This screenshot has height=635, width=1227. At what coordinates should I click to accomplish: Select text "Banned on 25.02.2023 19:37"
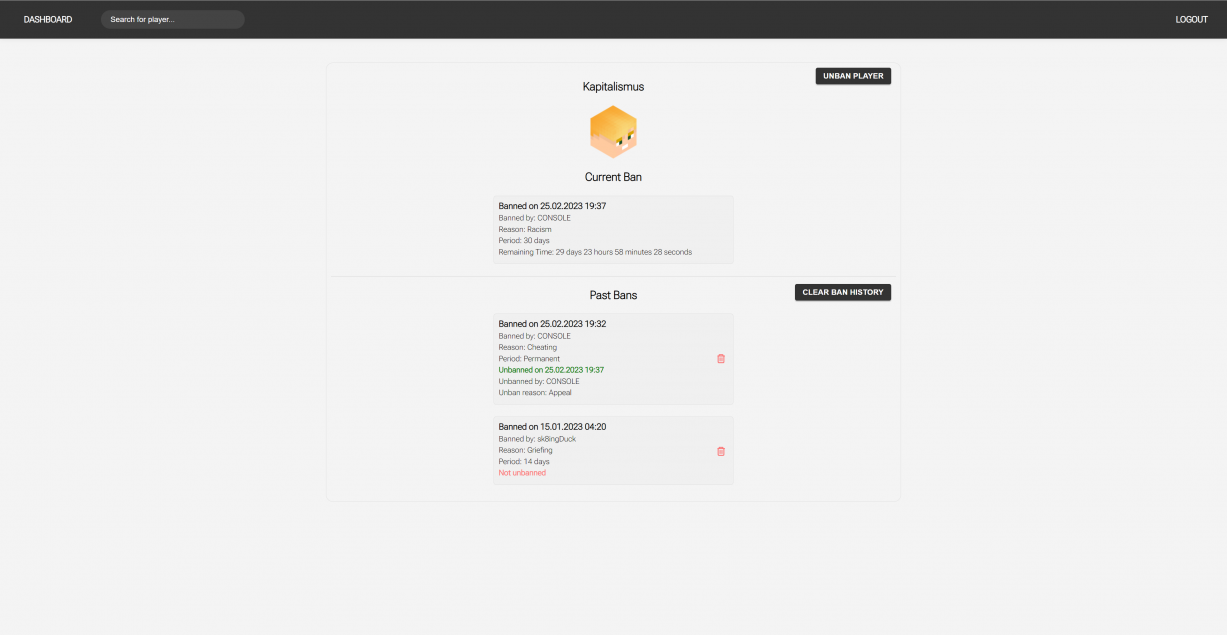(x=552, y=206)
